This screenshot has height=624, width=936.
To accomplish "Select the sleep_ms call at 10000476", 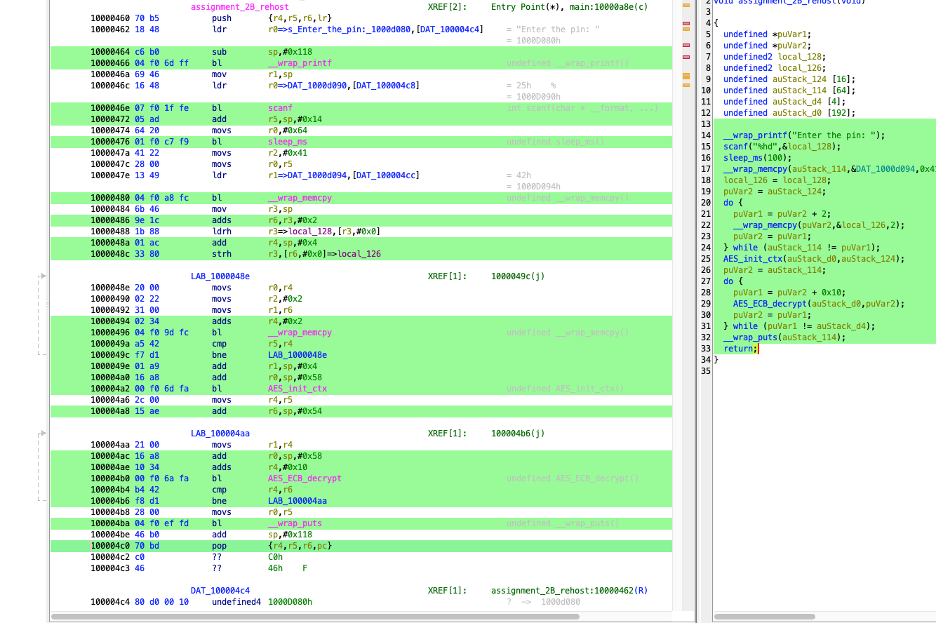I will [287, 142].
